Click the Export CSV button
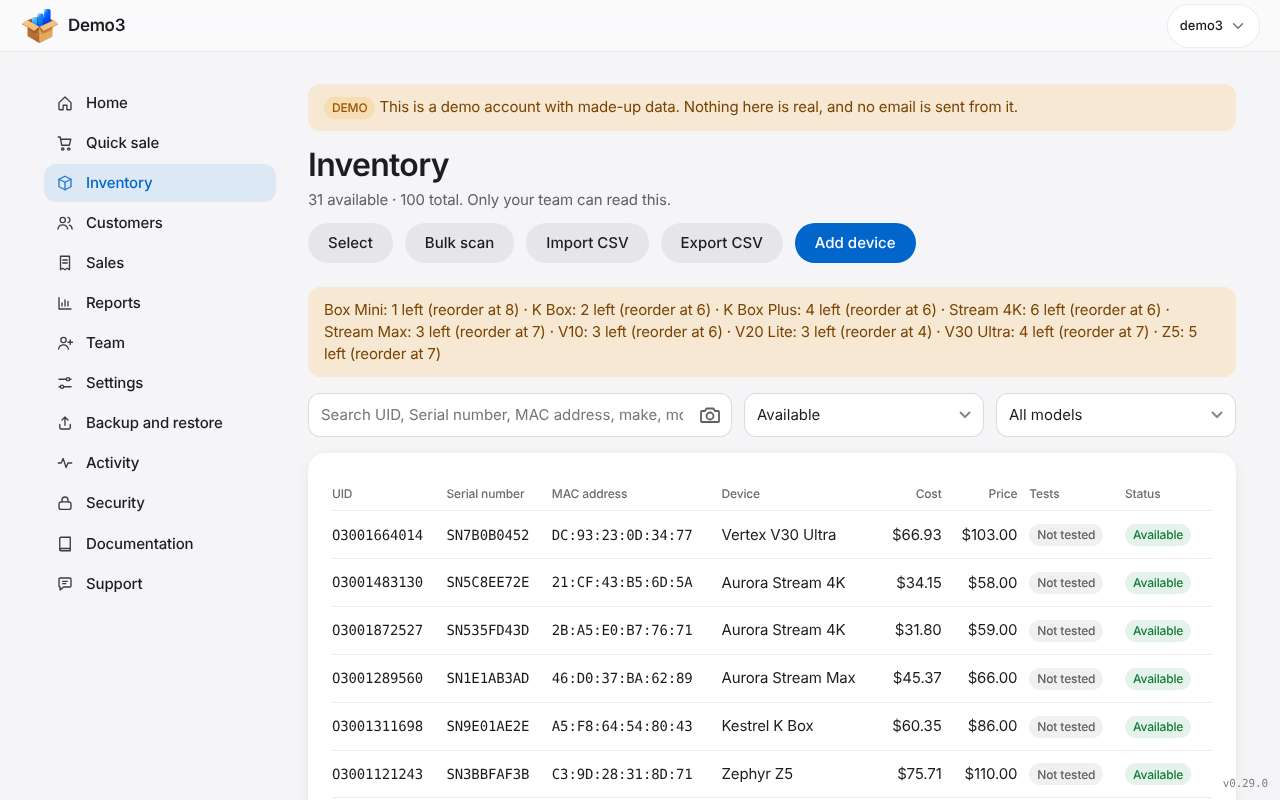Screen dimensions: 1280x800 (721, 243)
